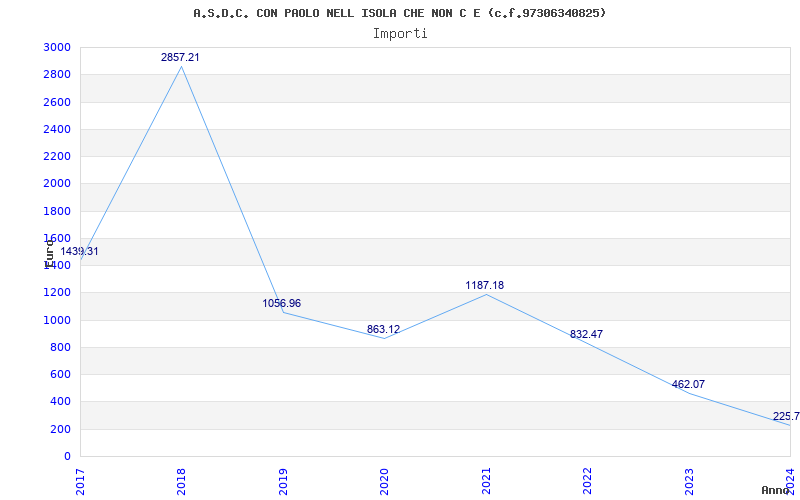Click the peak value label 2857.21
Image resolution: width=800 pixels, height=500 pixels.
coord(180,58)
